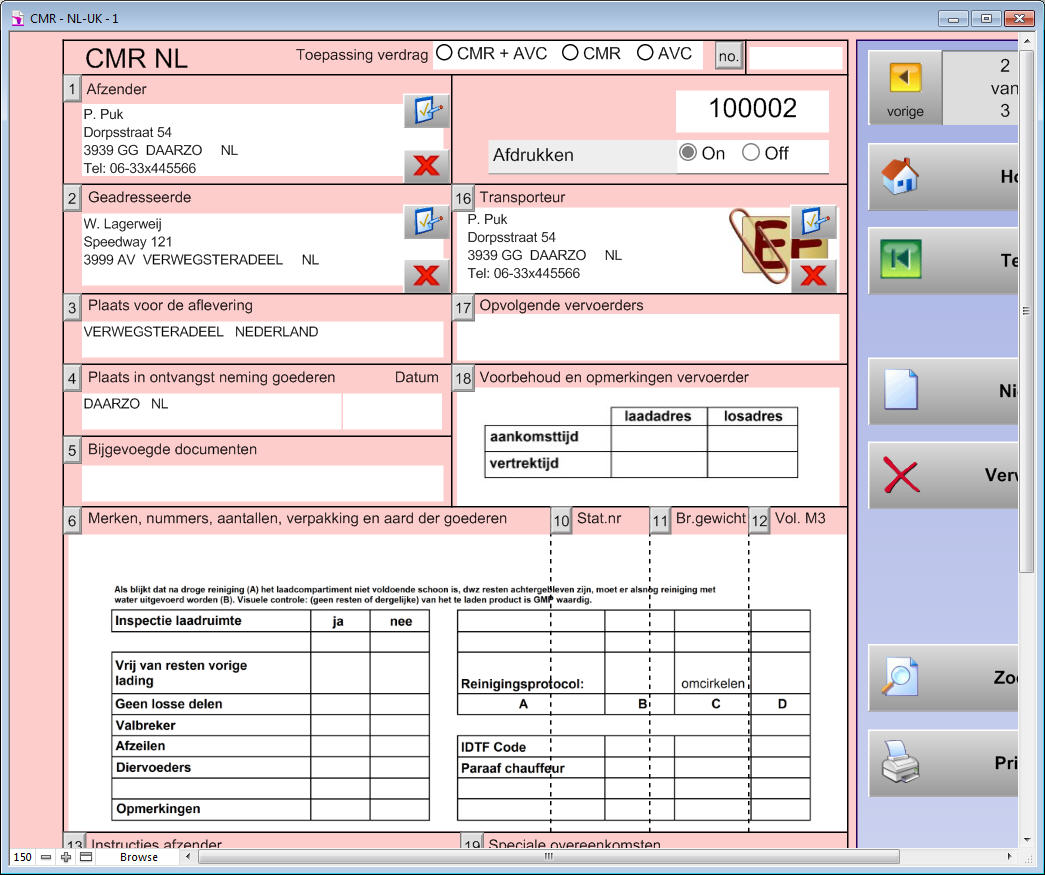Click the 'no.' button

728,57
